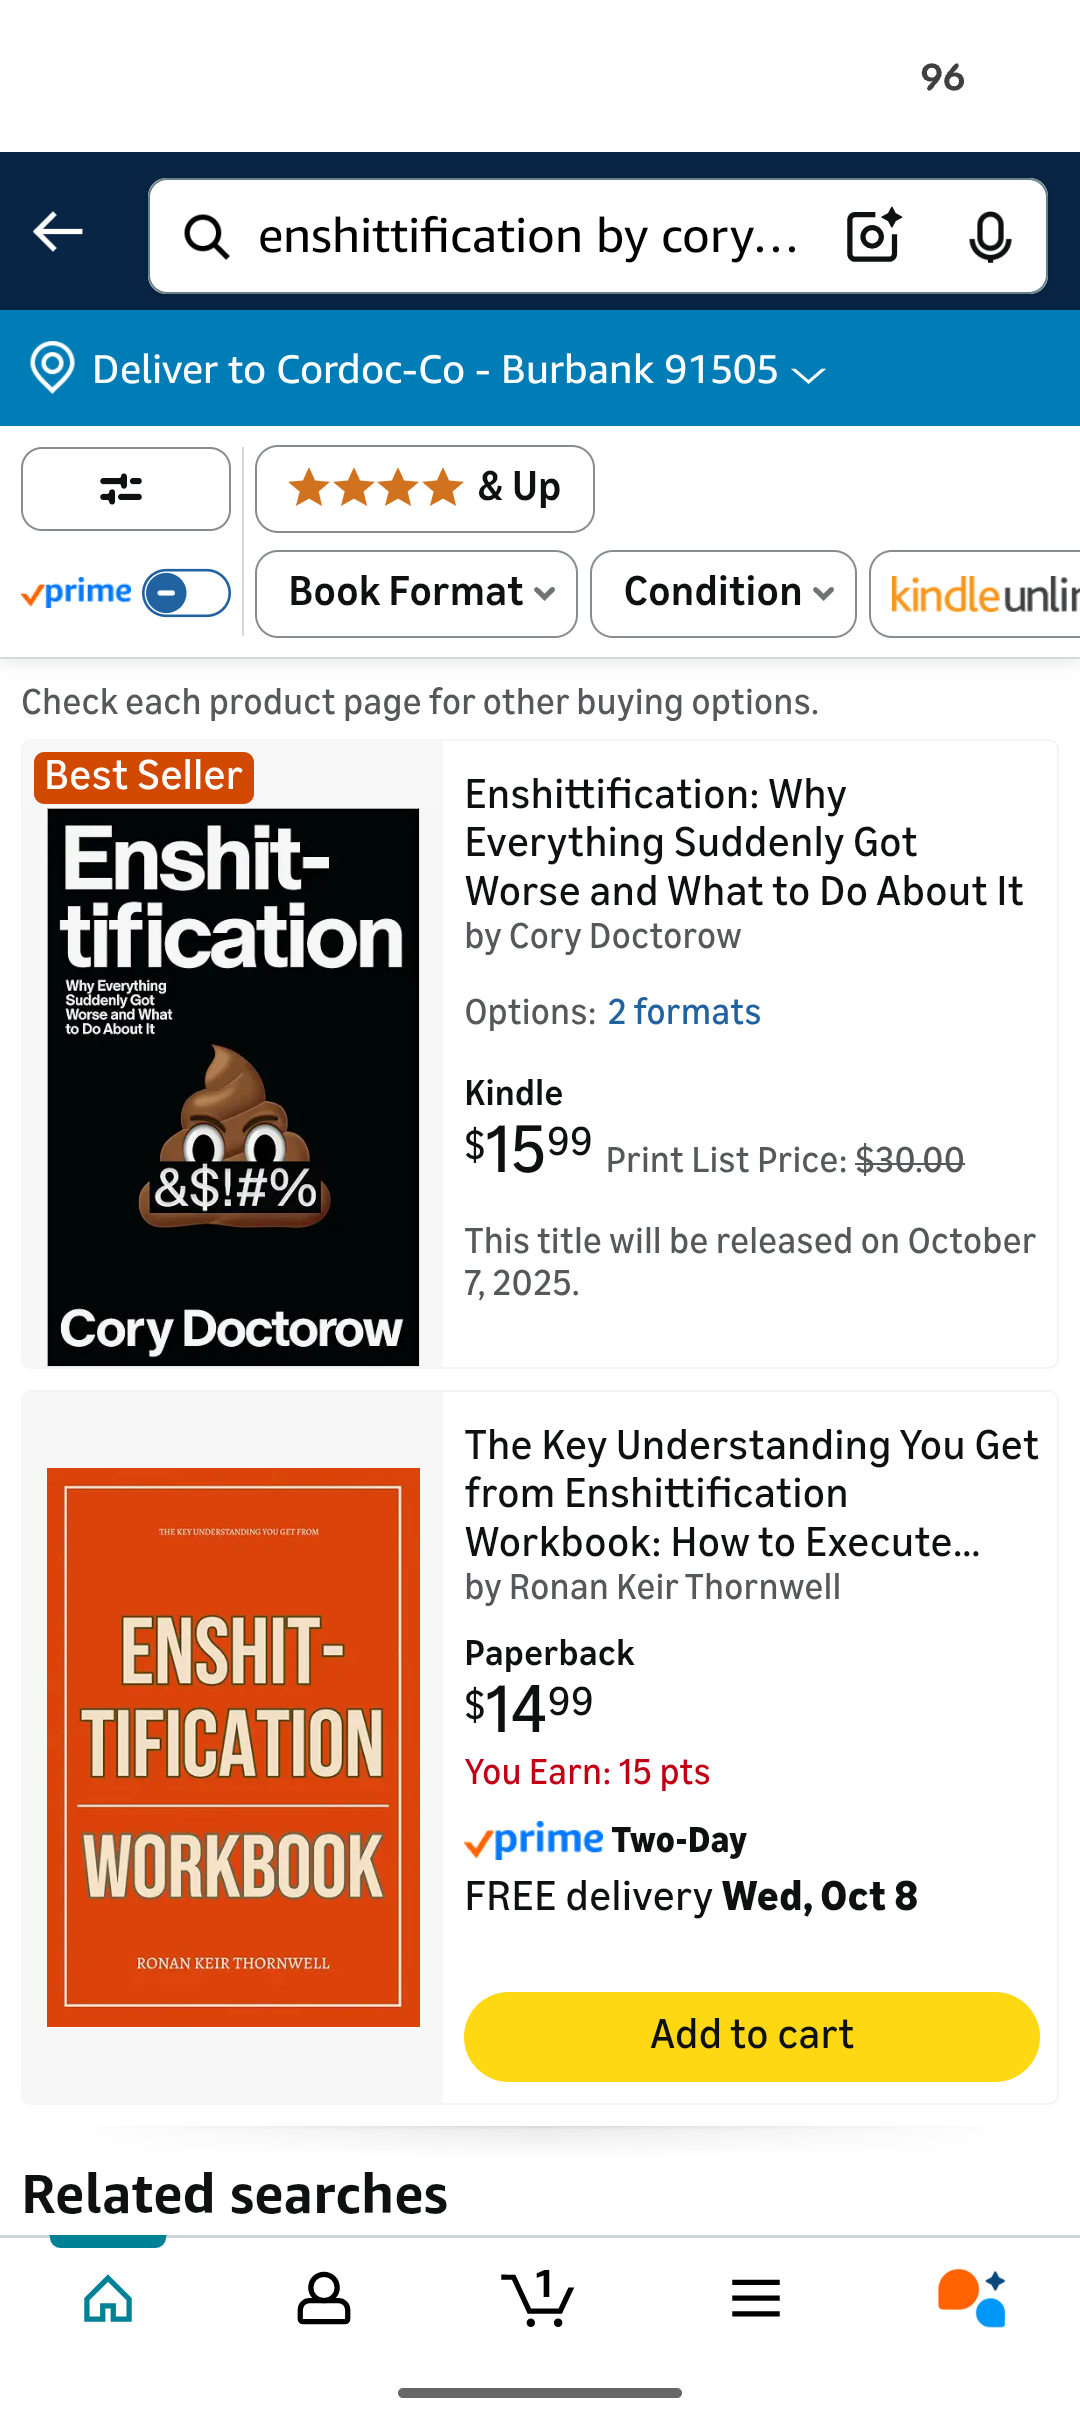Launch the Rufus AI assistant icon
The width and height of the screenshot is (1080, 2424).
(x=972, y=2298)
